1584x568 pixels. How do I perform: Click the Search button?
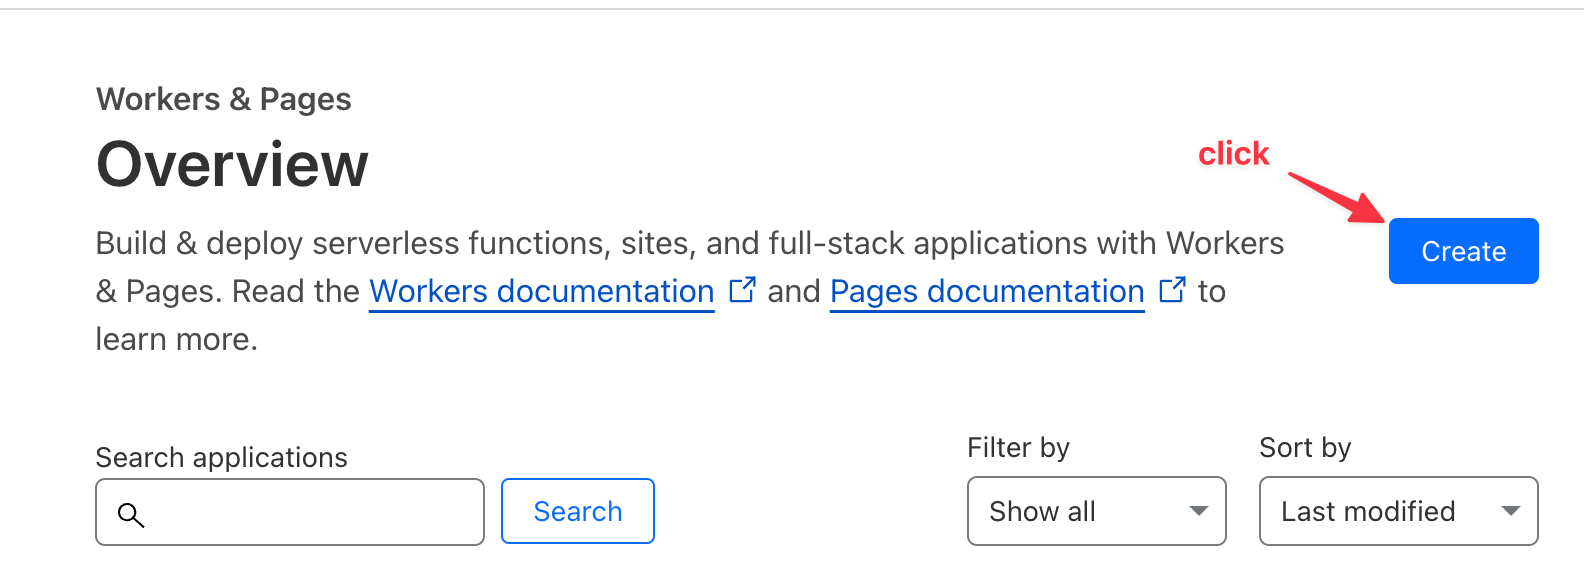click(x=578, y=511)
